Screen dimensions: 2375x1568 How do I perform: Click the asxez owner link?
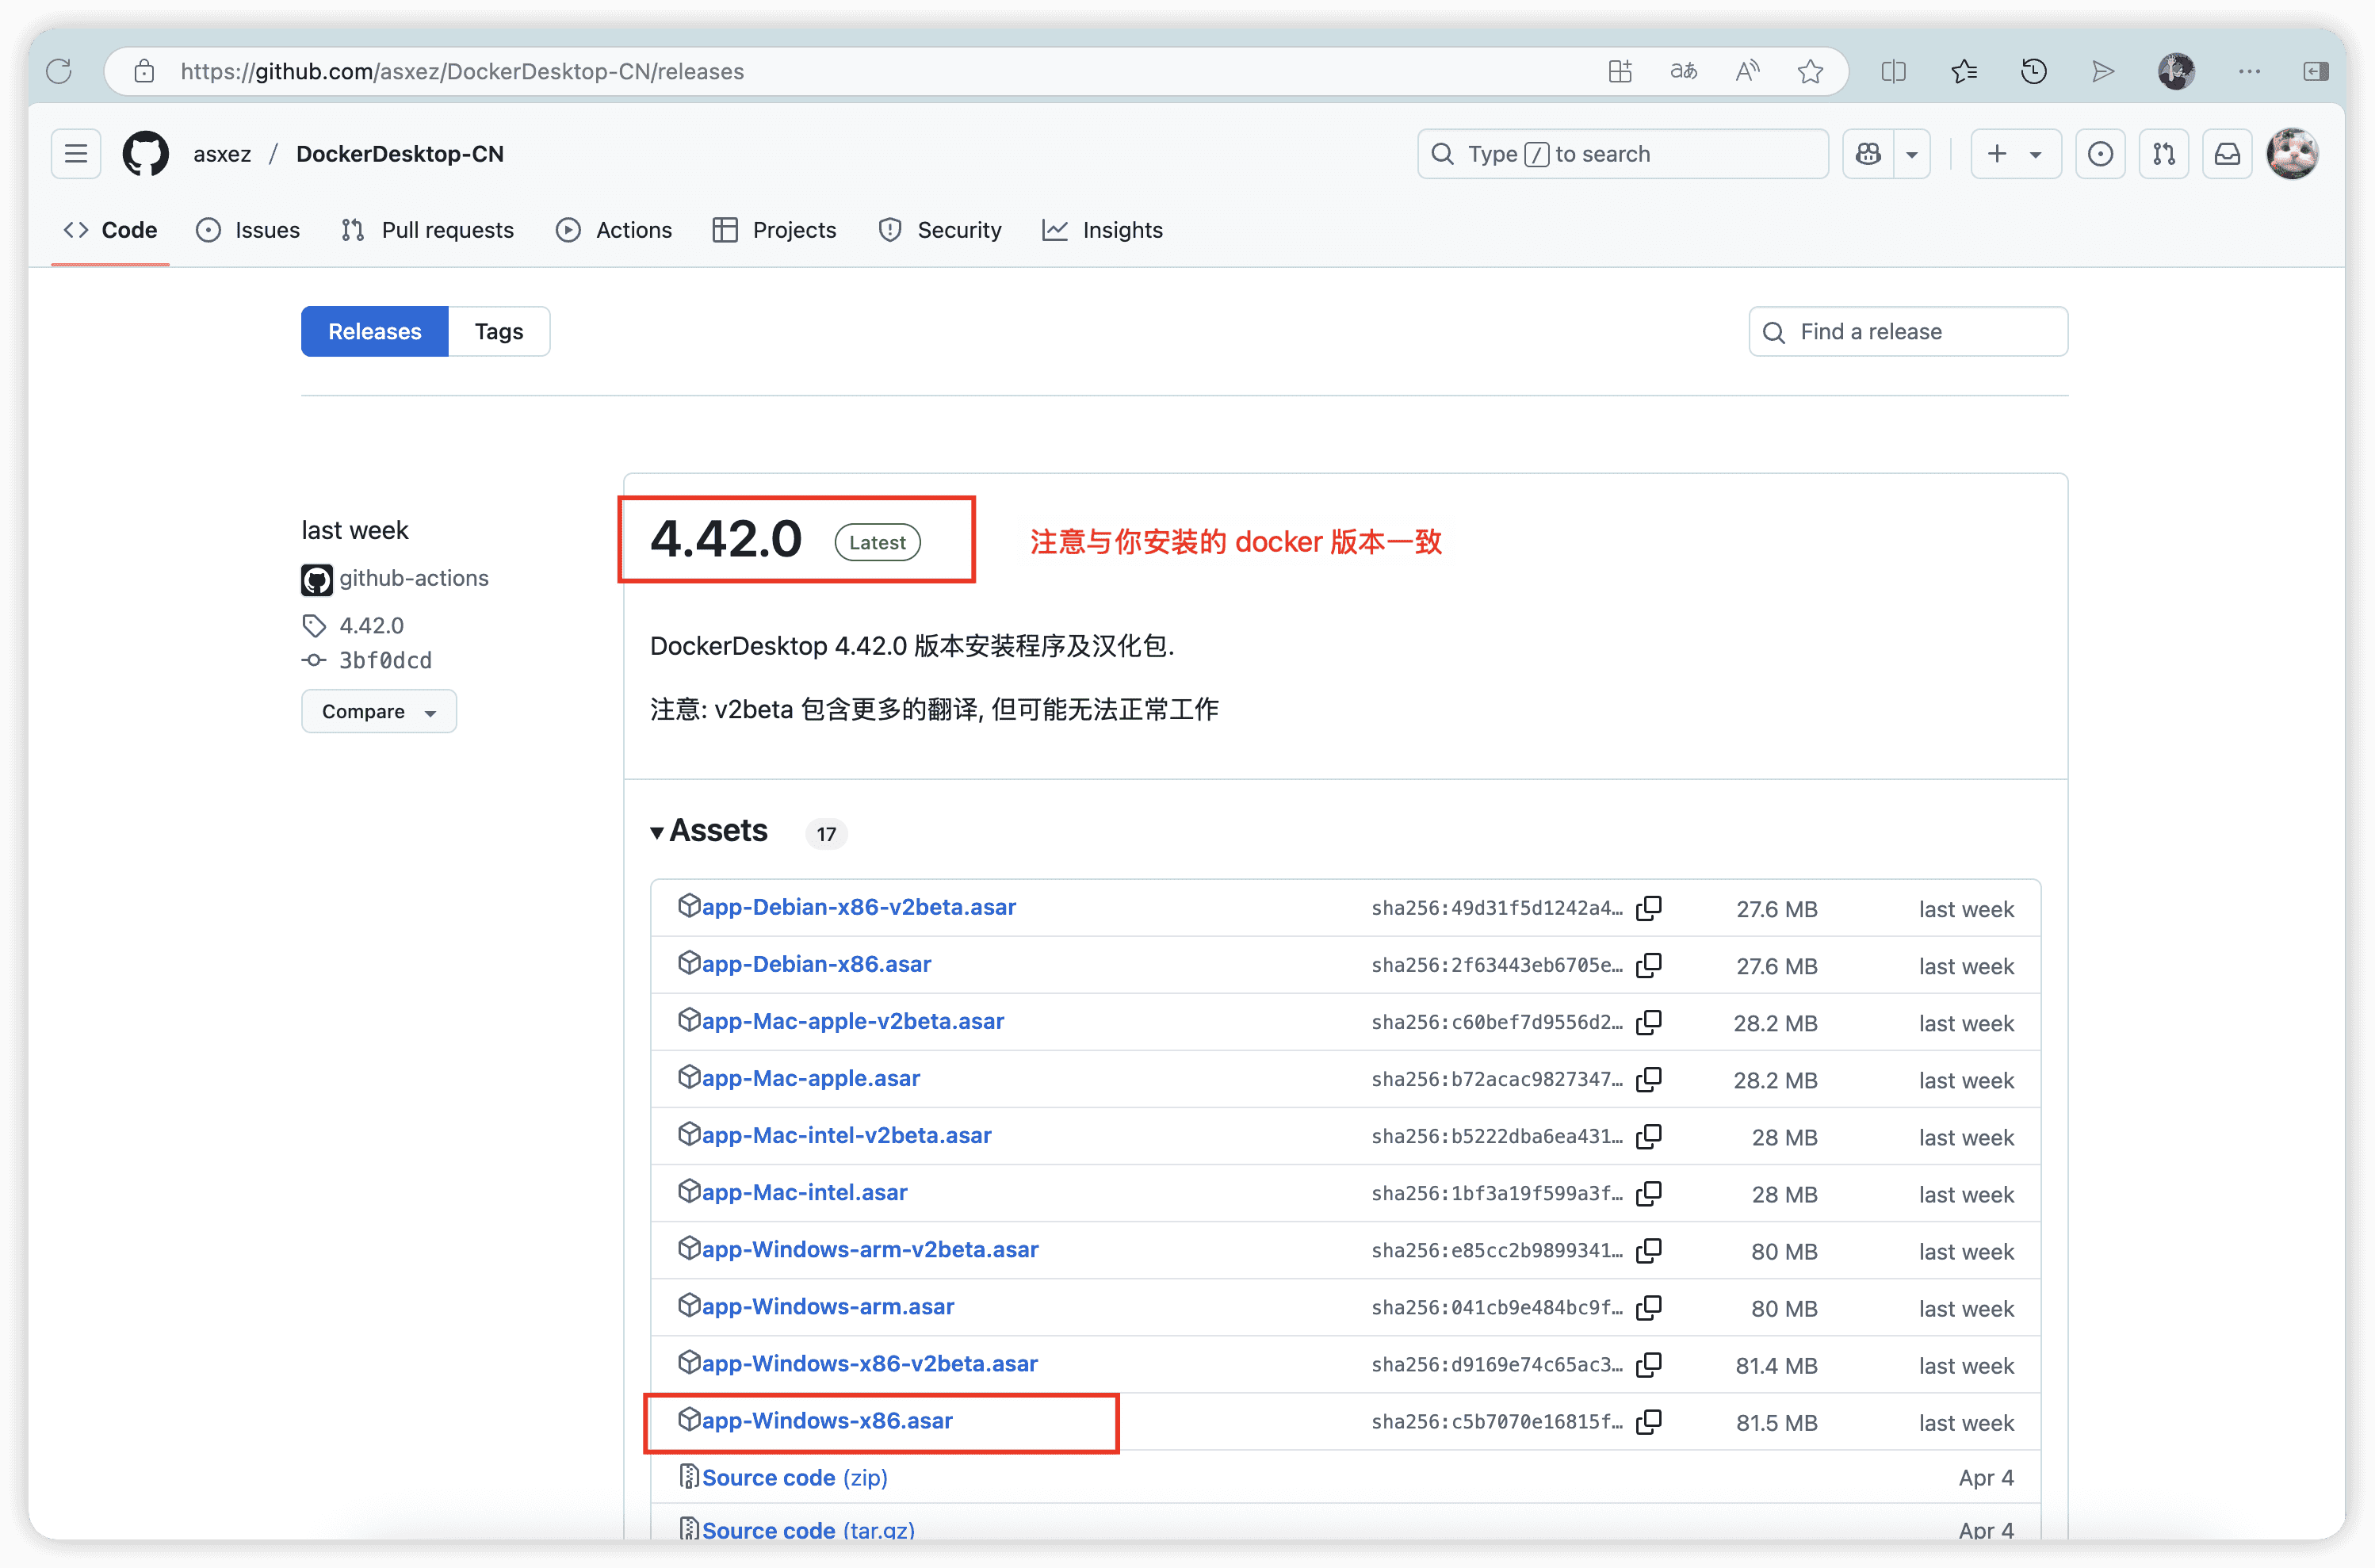pos(222,154)
